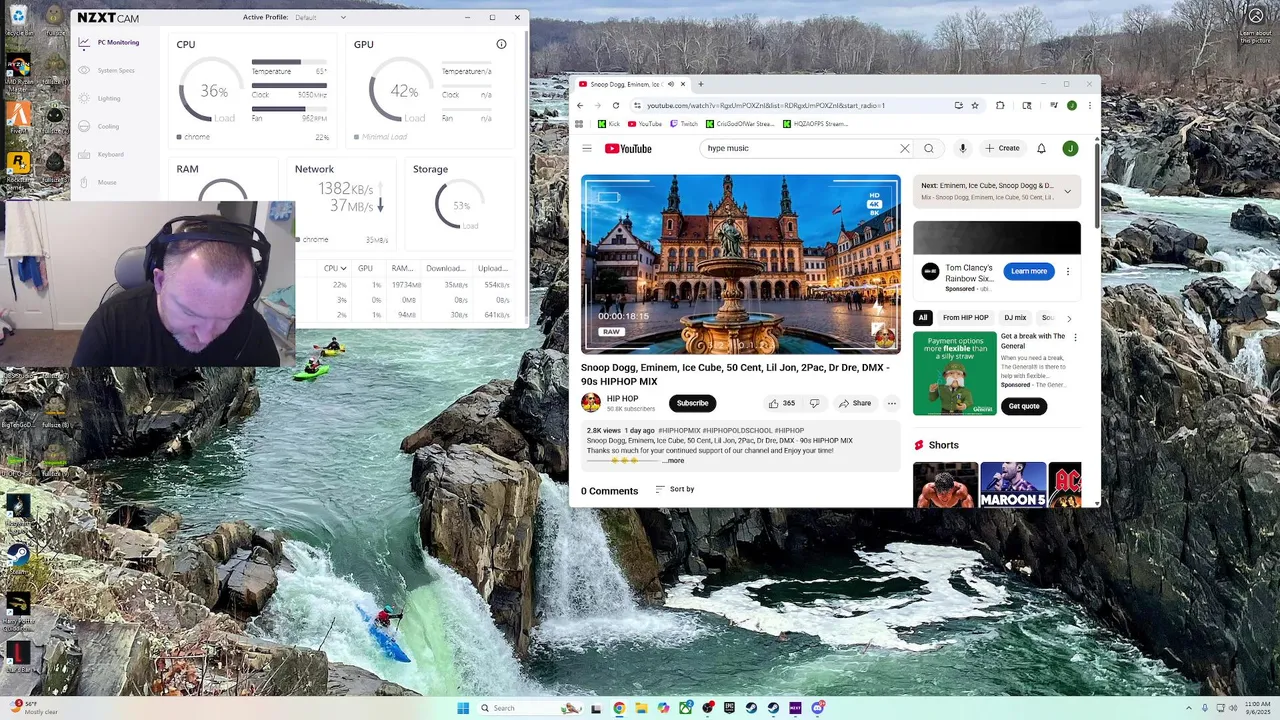Click the GPU info icon
1280x720 pixels.
click(501, 44)
